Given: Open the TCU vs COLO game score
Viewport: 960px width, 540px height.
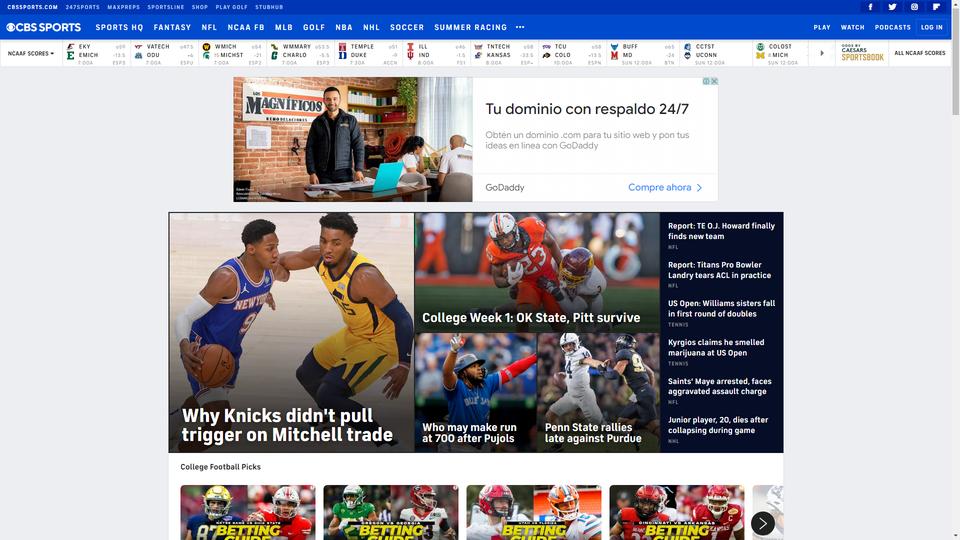Looking at the screenshot, I should pyautogui.click(x=572, y=54).
